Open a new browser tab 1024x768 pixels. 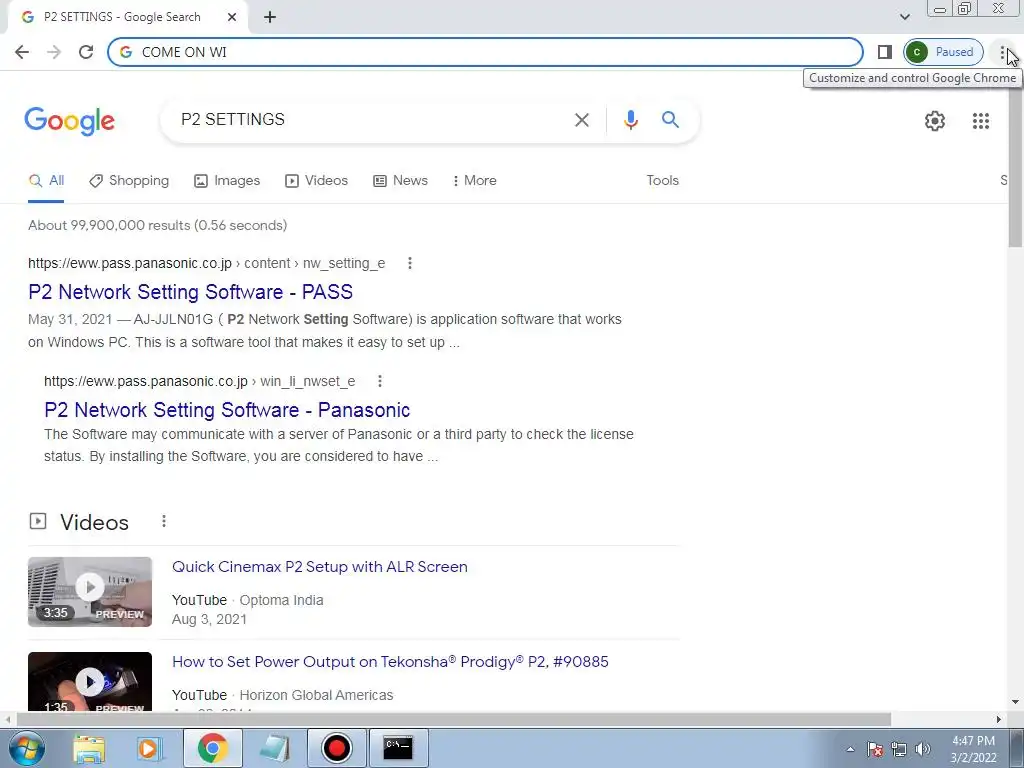pos(270,17)
